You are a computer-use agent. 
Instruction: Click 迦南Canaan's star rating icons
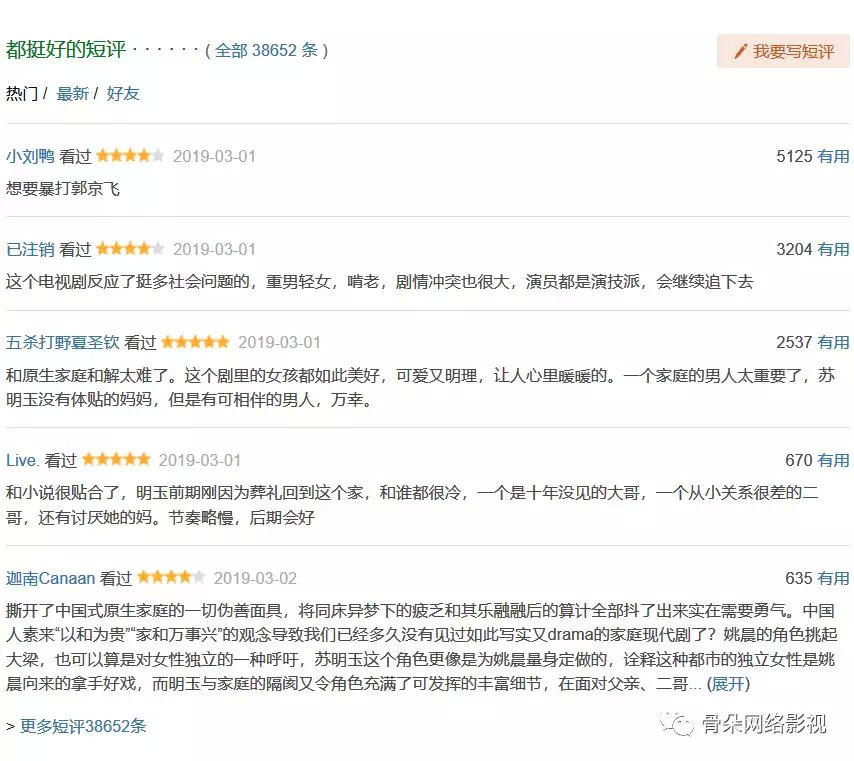pos(171,578)
